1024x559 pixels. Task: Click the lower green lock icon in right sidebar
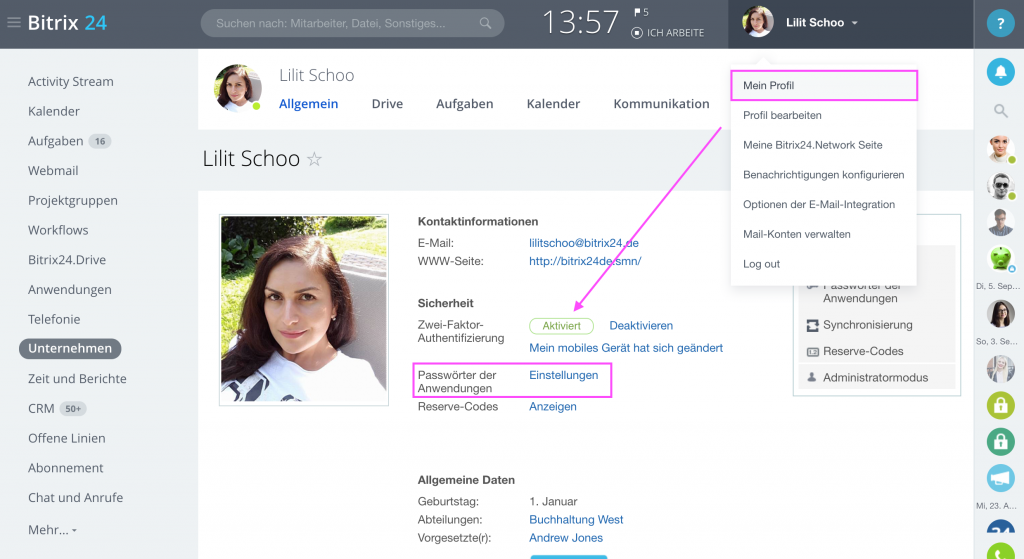(x=1000, y=441)
